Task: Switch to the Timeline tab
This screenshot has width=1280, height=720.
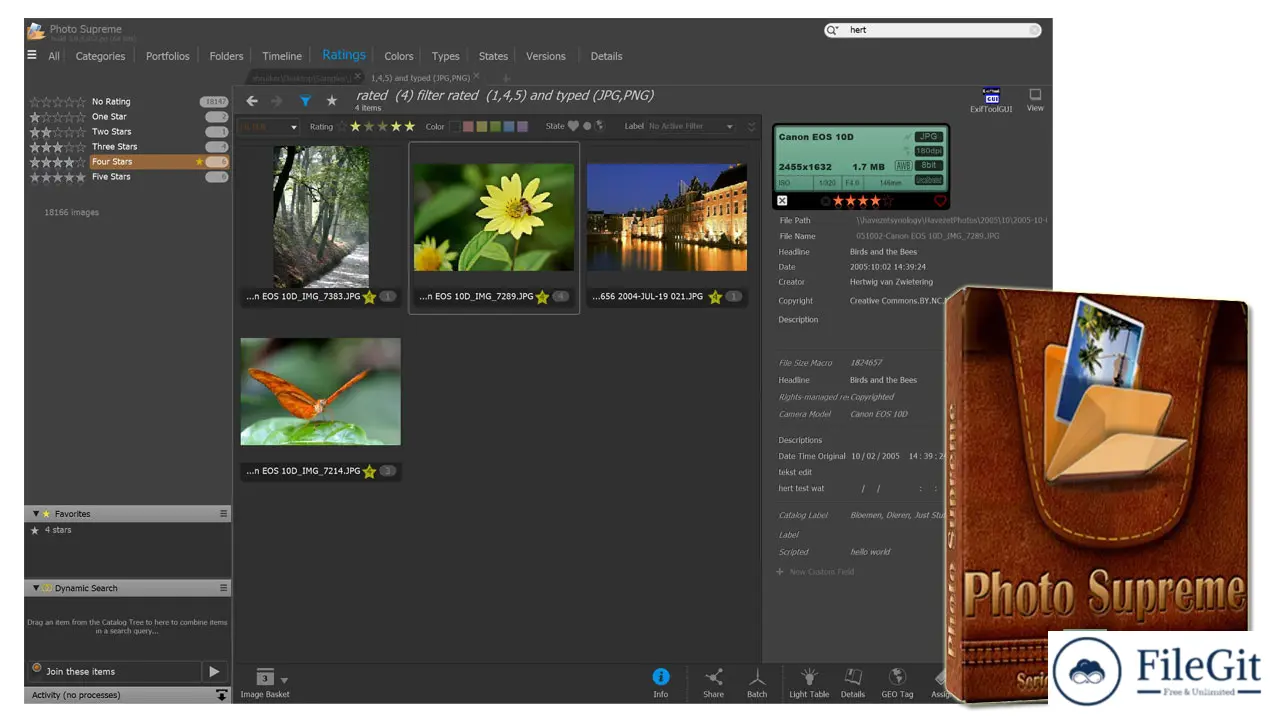Action: coord(282,56)
